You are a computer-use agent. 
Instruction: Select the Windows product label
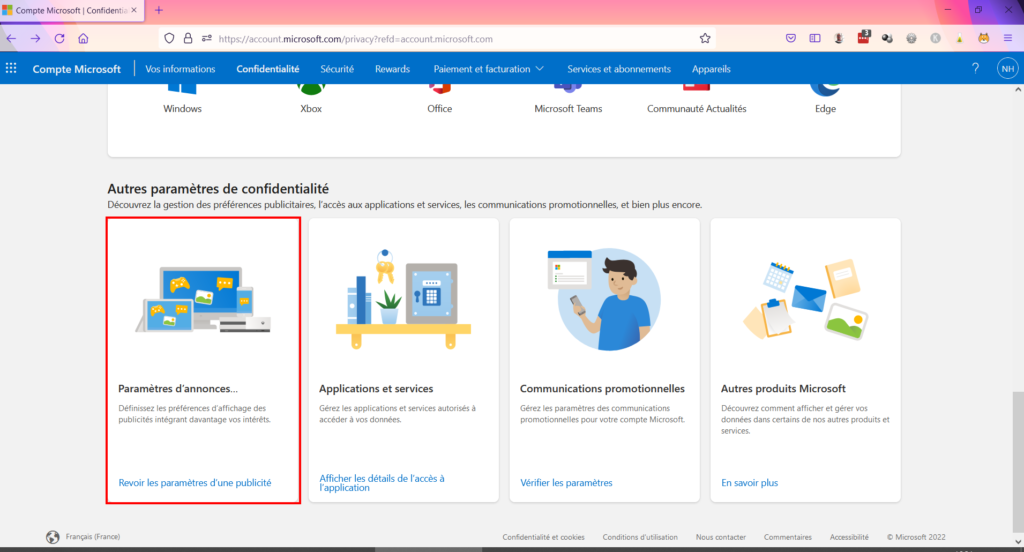(x=182, y=108)
